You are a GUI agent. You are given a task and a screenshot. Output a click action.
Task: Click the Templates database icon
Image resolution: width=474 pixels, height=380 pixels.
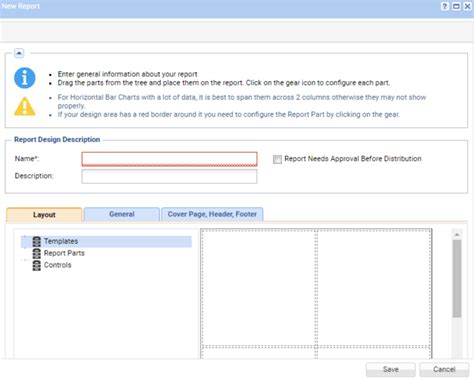coord(37,241)
